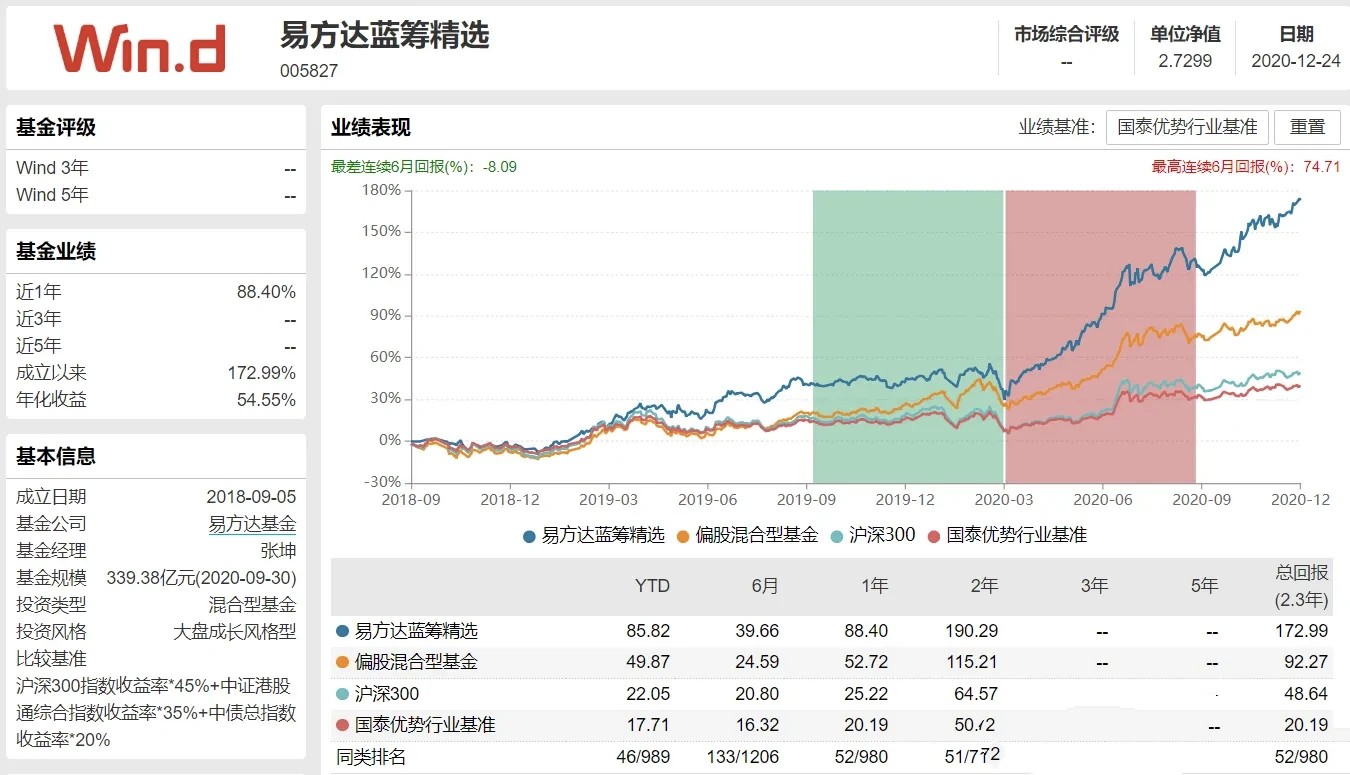Click the 2020-03 x-axis label
This screenshot has width=1350, height=775.
click(x=1003, y=499)
